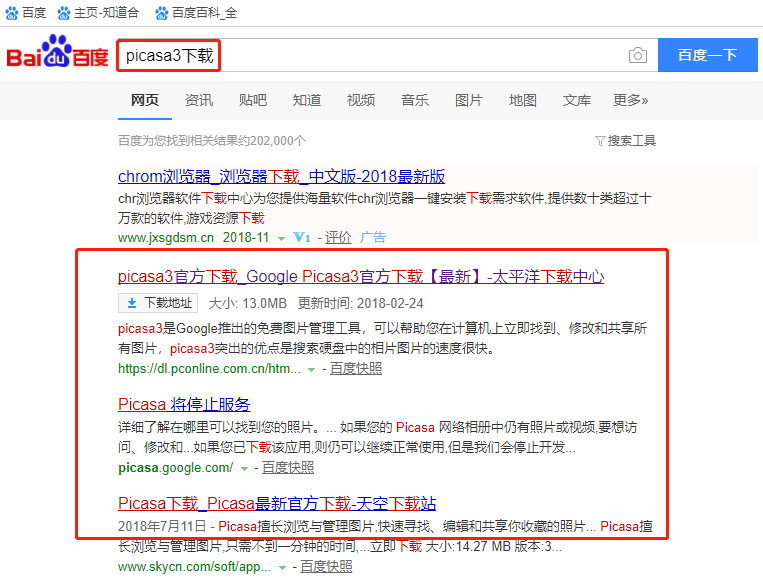Expand the 更多» menu
Viewport: 763px width, 578px height.
pos(631,100)
